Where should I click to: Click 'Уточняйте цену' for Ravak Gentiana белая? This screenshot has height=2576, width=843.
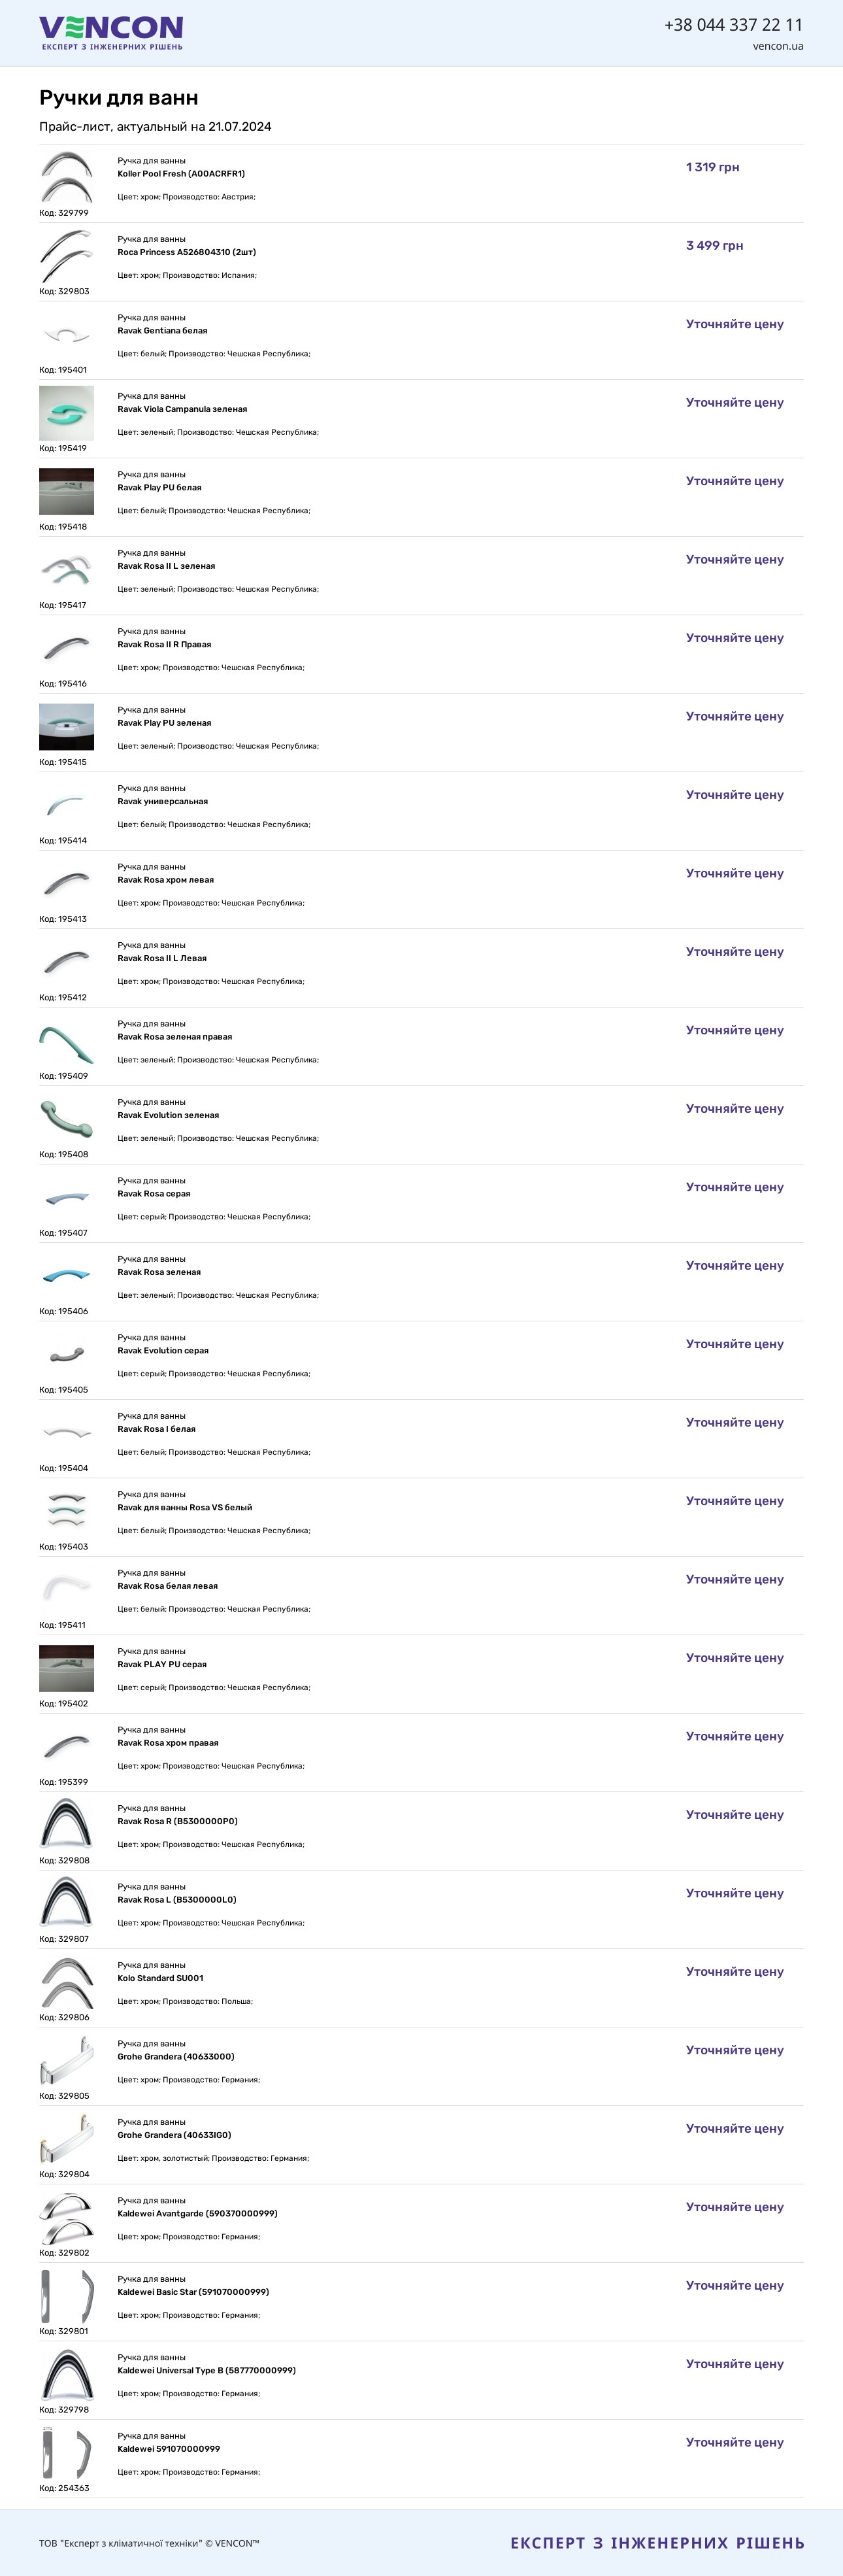tap(734, 324)
